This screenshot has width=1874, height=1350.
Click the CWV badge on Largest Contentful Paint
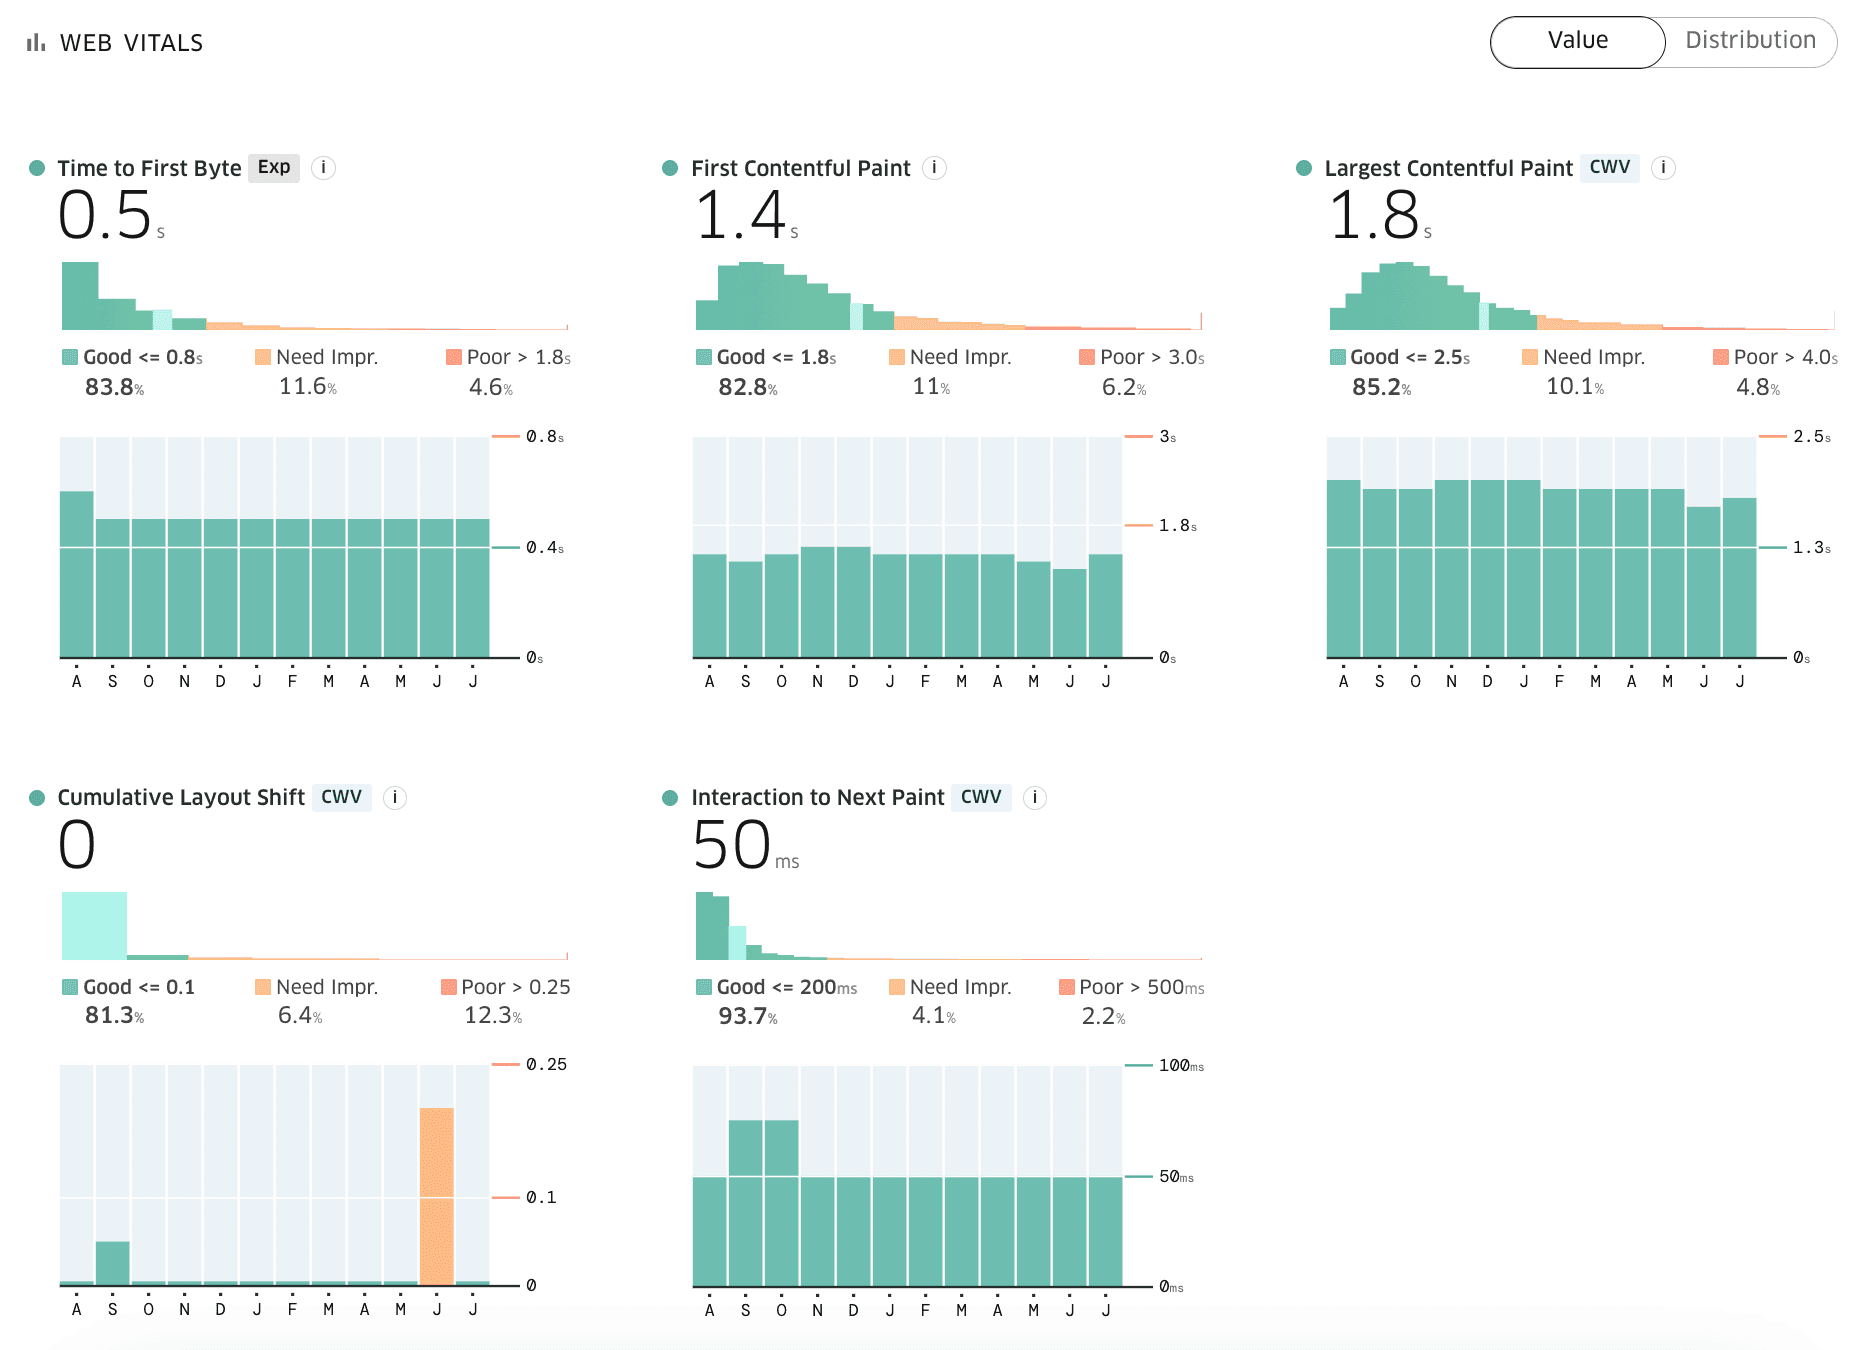1610,168
